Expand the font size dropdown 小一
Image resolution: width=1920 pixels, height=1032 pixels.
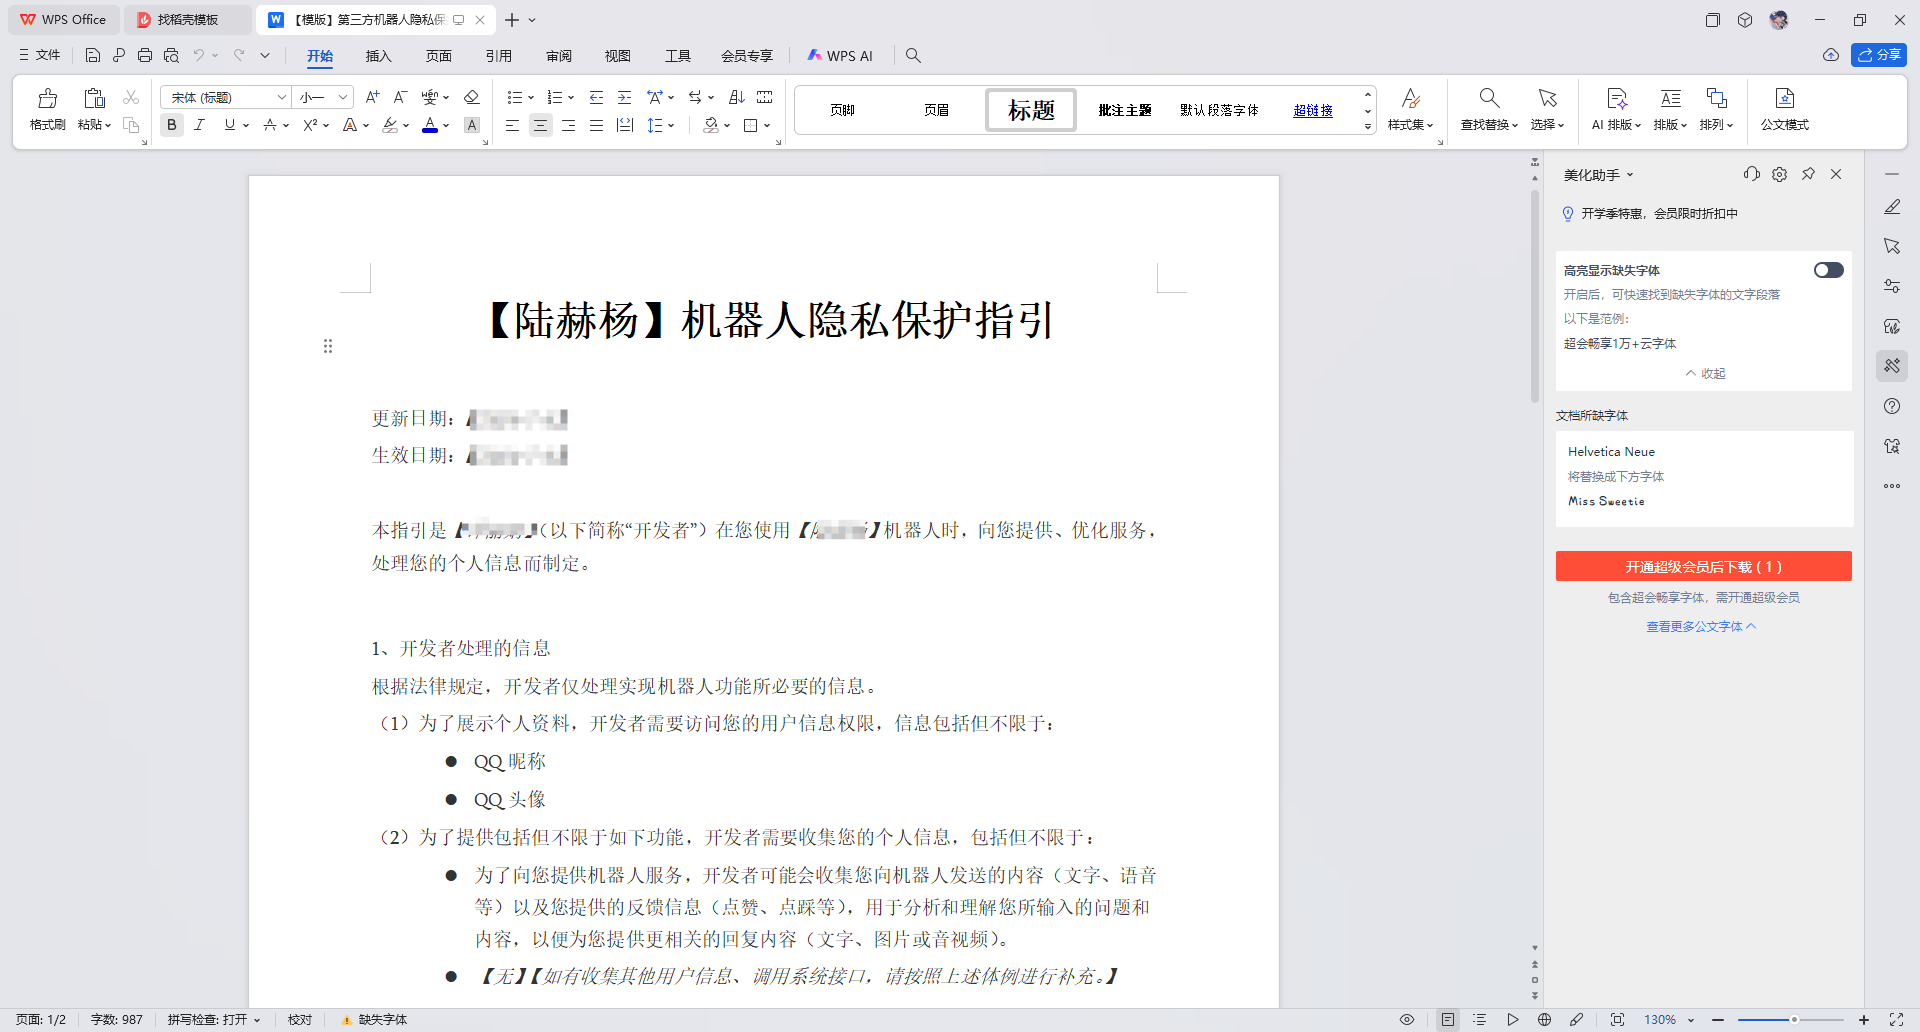point(343,97)
